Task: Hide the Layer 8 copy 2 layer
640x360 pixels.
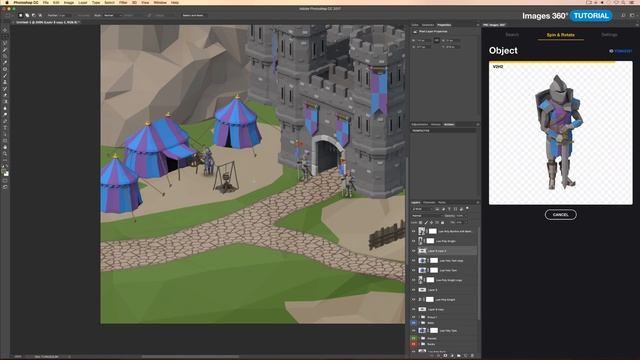Action: 413,251
